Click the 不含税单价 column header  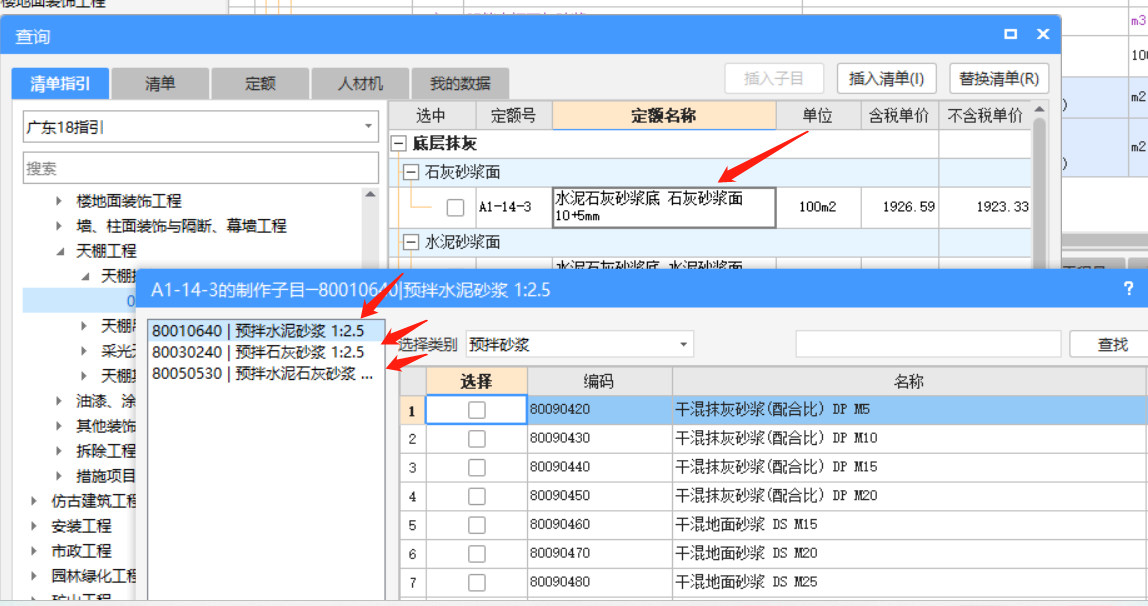click(985, 116)
